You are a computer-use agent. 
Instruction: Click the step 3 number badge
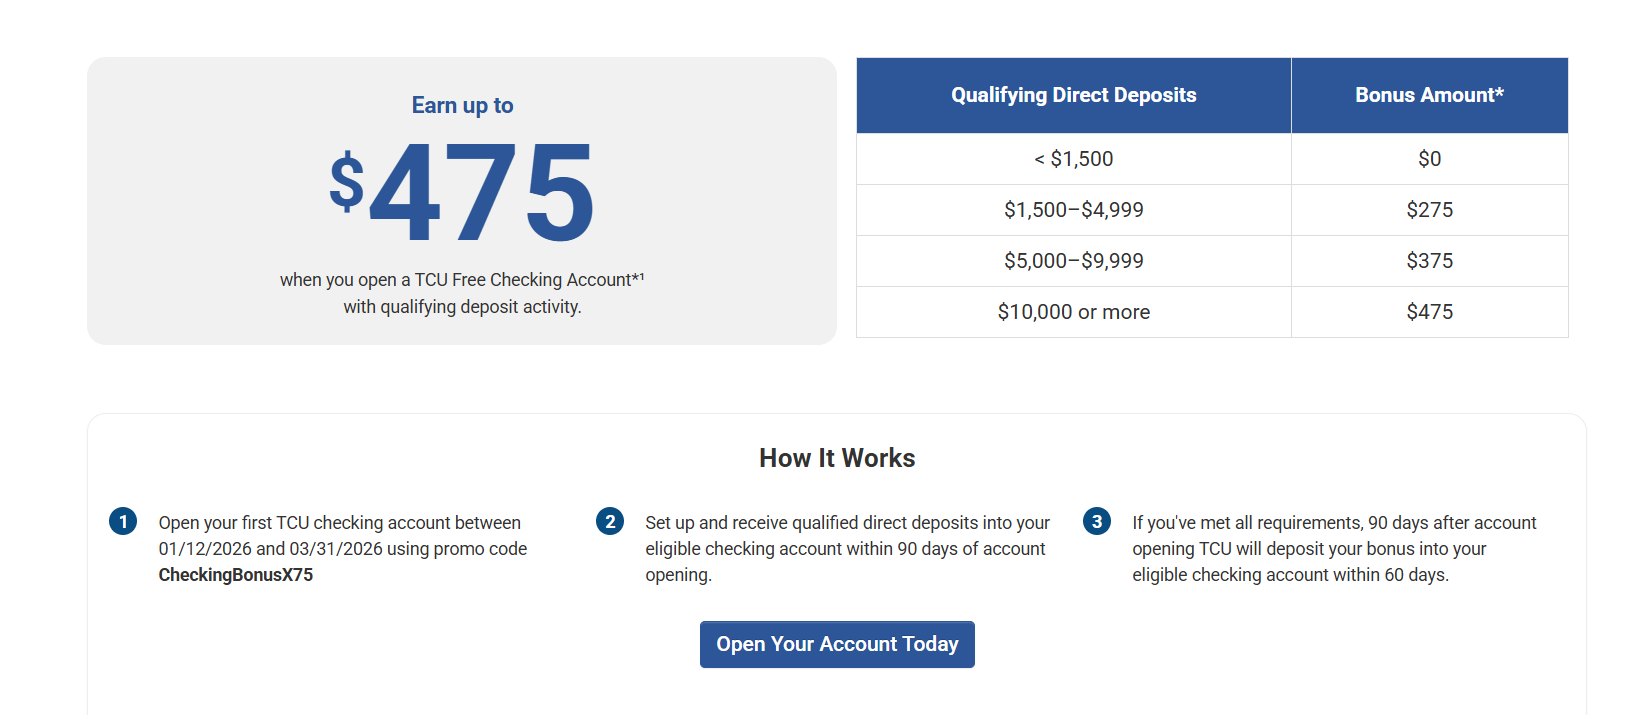click(1097, 521)
